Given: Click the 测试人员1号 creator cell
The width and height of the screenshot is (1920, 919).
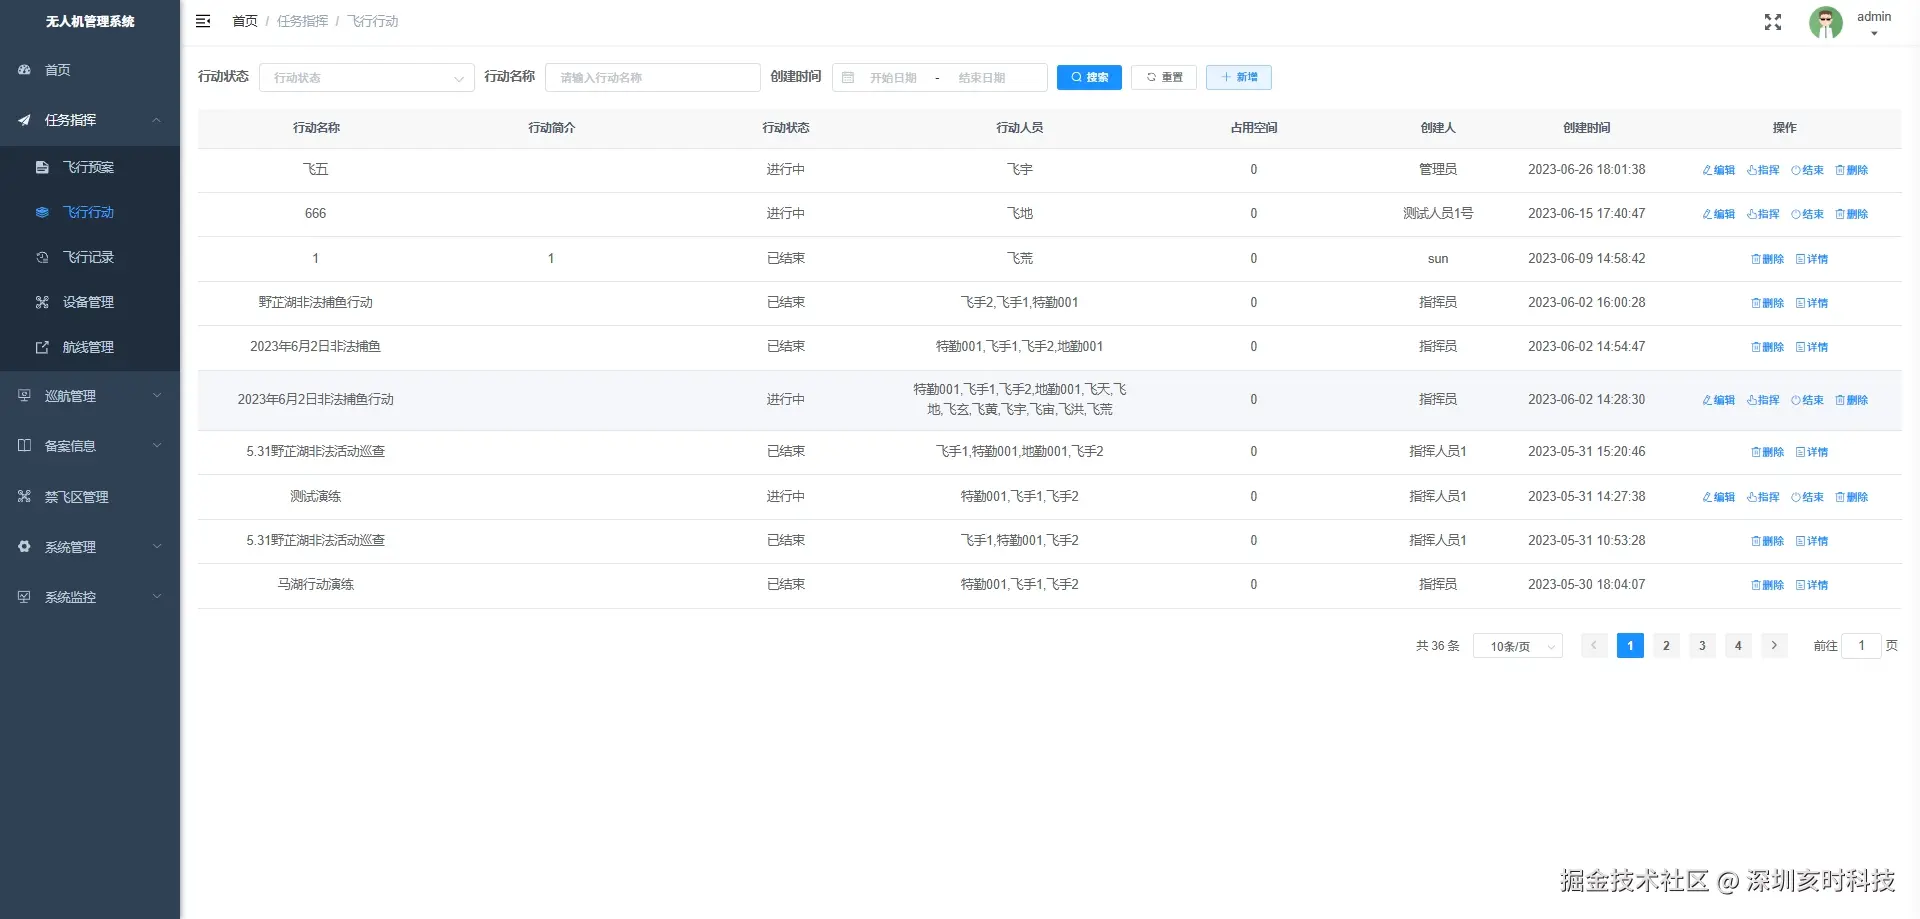Looking at the screenshot, I should 1438,214.
